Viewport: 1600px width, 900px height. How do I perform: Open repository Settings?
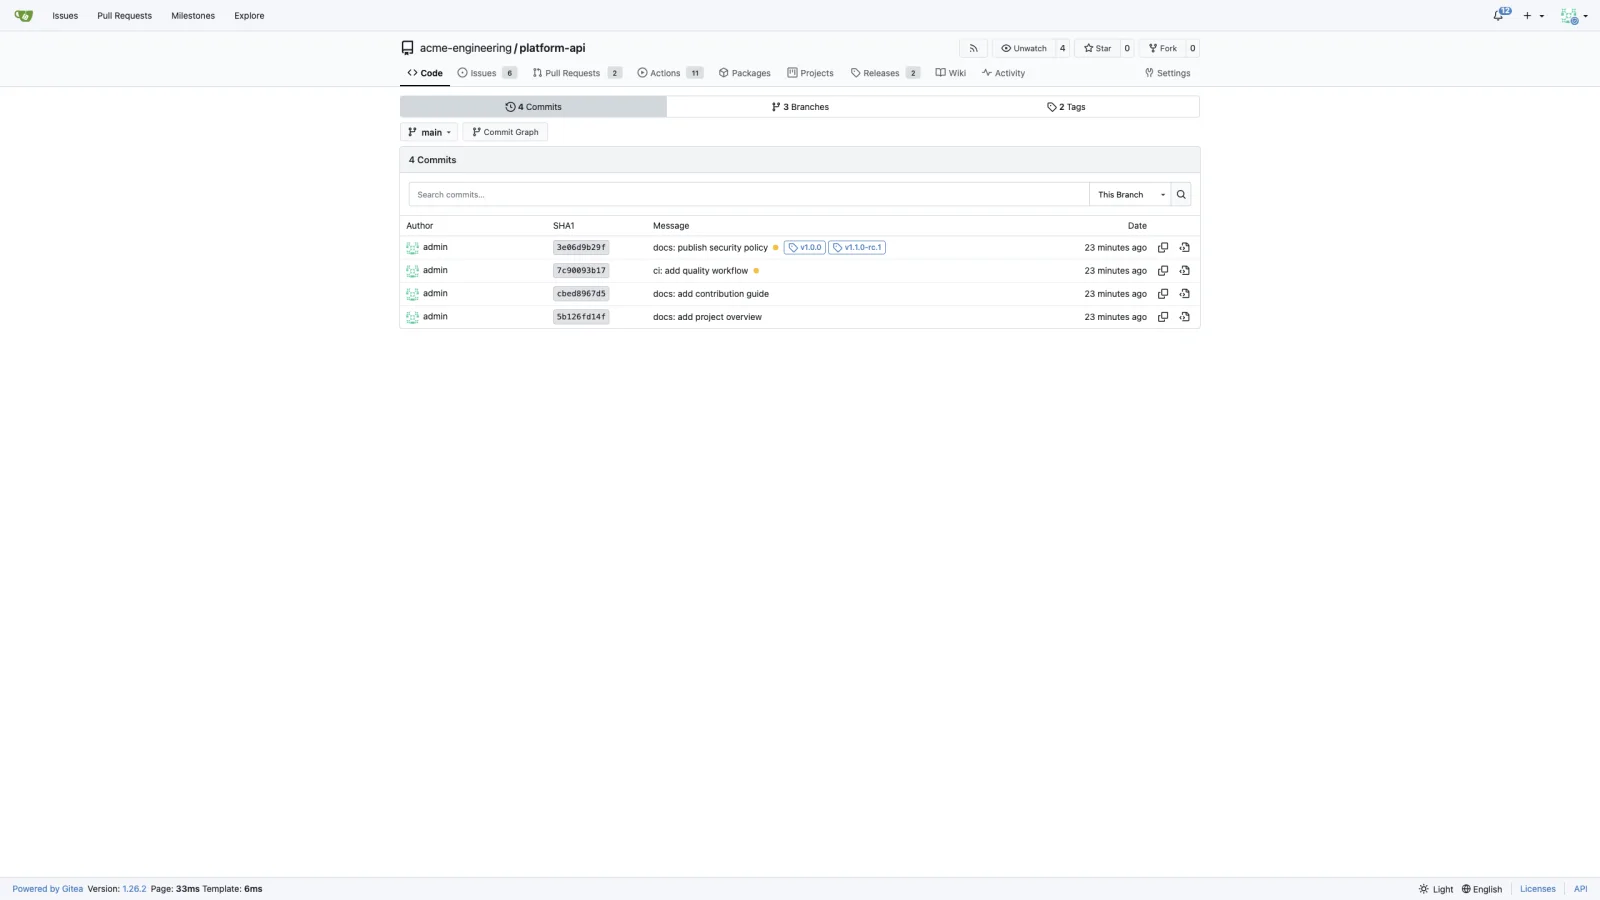(x=1168, y=73)
